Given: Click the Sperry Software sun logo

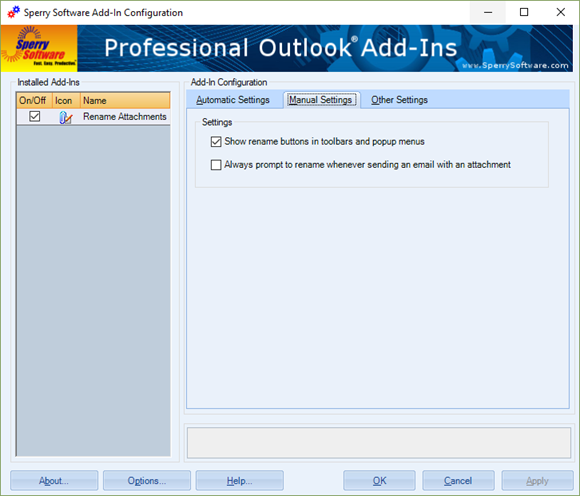Looking at the screenshot, I should [39, 48].
